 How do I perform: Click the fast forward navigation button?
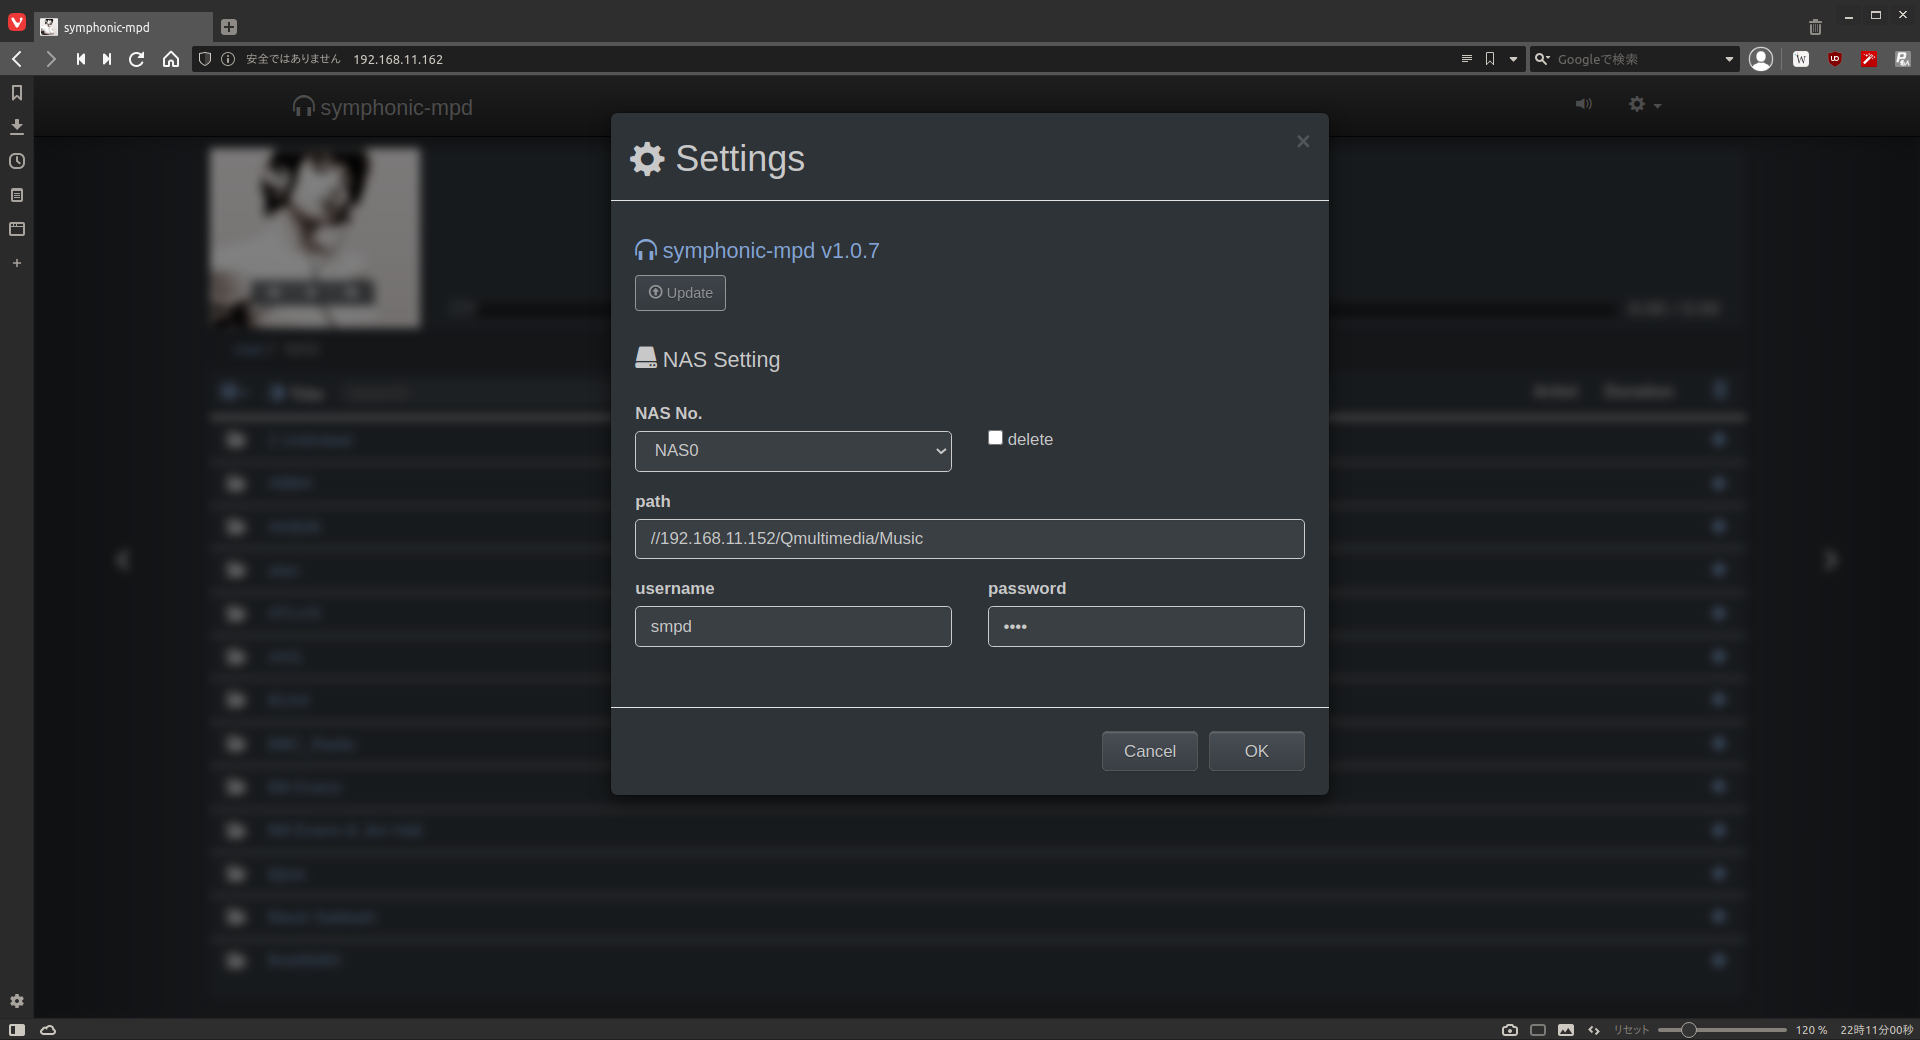pos(107,59)
